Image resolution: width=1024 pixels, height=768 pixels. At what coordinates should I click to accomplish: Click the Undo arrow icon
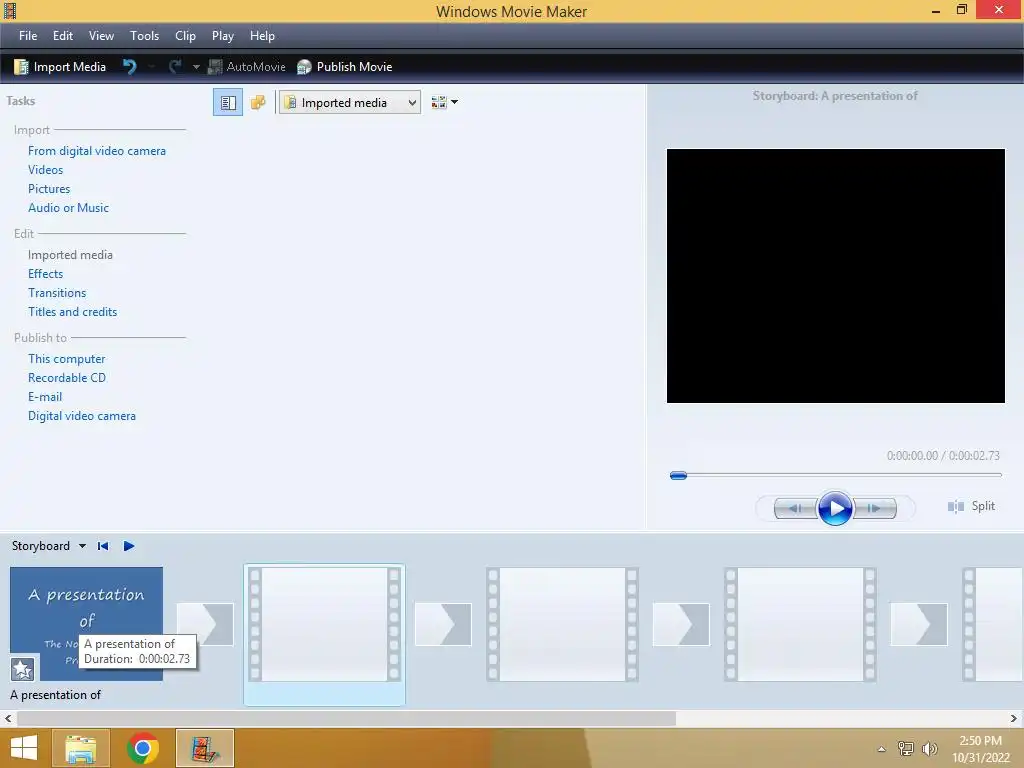[129, 67]
